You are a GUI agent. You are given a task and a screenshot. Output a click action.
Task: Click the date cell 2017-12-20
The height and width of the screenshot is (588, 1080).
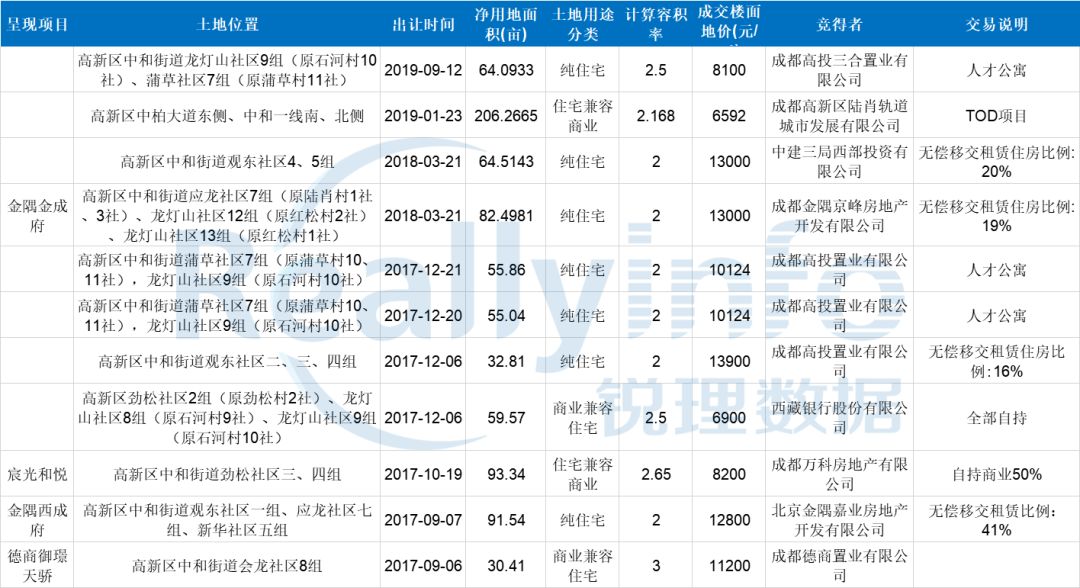pos(423,315)
